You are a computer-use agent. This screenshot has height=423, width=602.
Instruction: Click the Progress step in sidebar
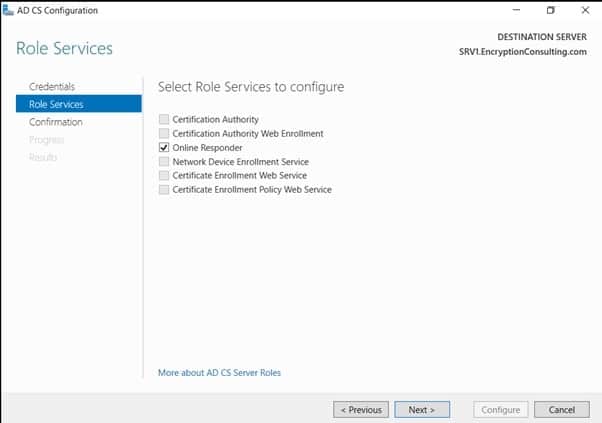tap(46, 140)
